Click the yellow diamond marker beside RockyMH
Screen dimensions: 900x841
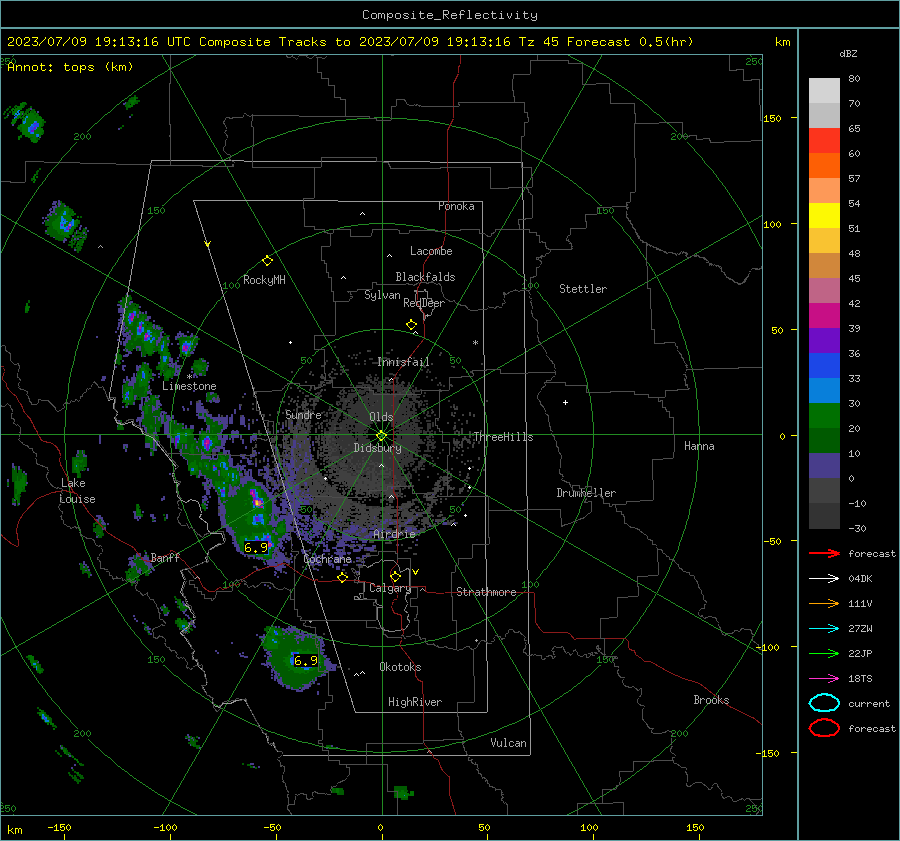(x=267, y=261)
